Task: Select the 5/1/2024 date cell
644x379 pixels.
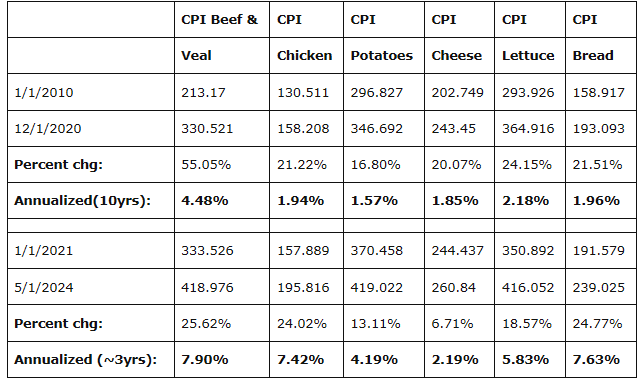Action: (x=91, y=287)
